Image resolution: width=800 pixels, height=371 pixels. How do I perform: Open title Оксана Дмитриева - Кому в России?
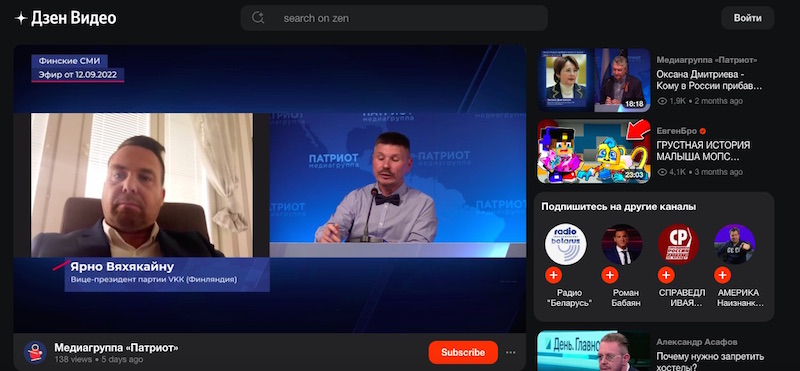point(709,80)
